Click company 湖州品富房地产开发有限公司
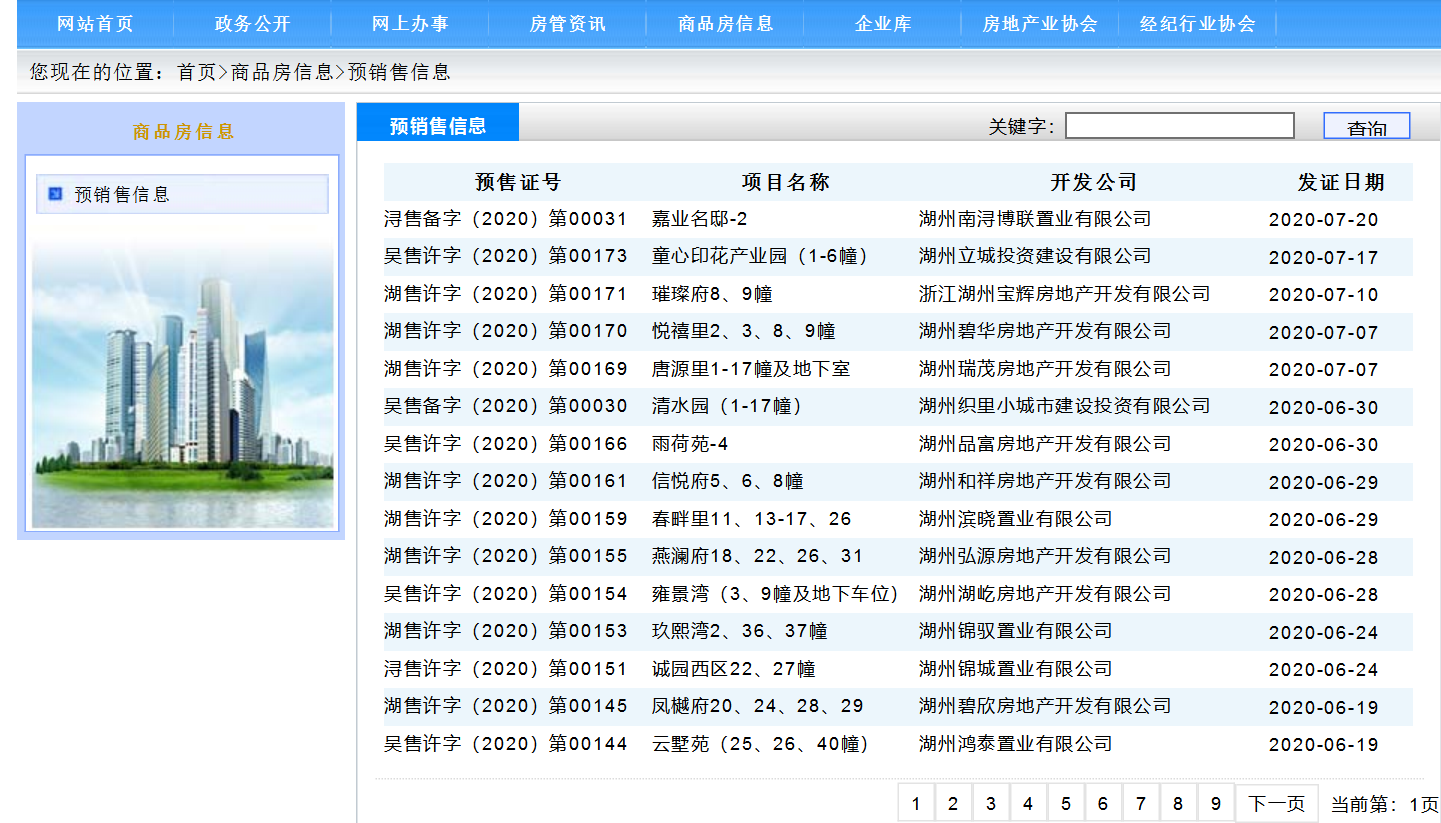 [1045, 444]
